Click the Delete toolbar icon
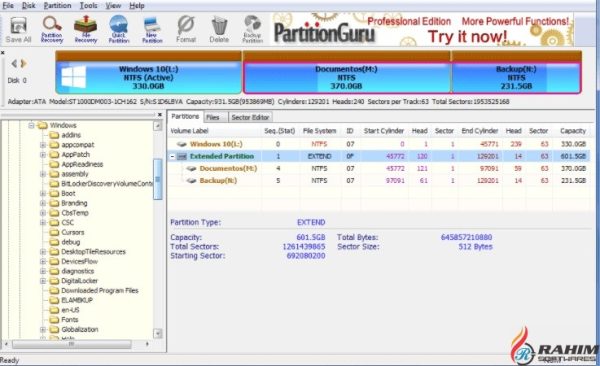 click(x=219, y=29)
